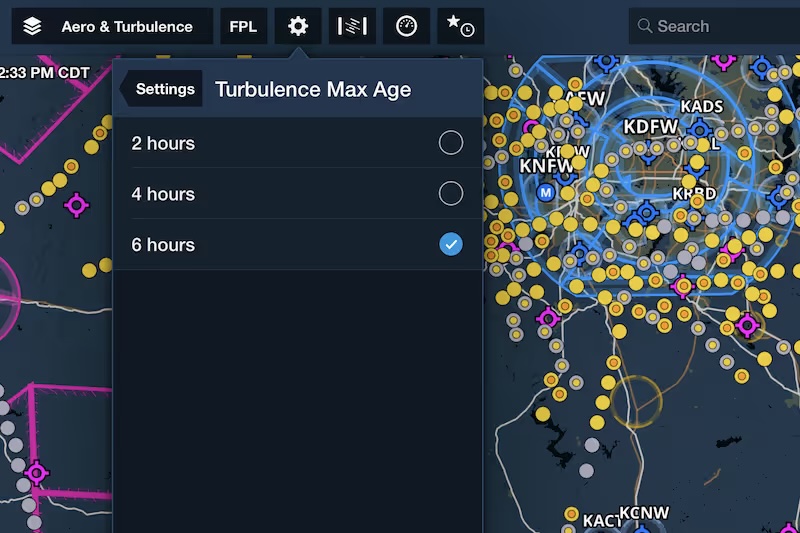Open the FPL flight plan panel

pyautogui.click(x=243, y=27)
